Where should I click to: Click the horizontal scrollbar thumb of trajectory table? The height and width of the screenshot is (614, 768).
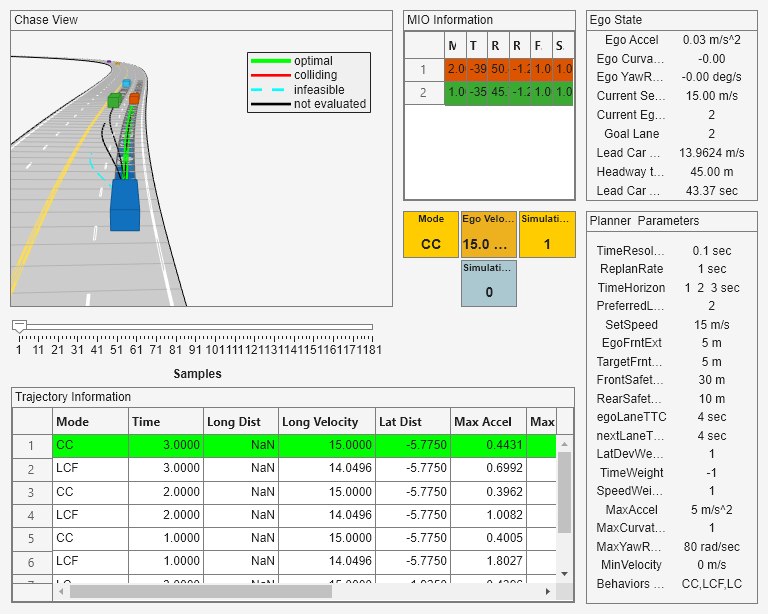(x=200, y=591)
